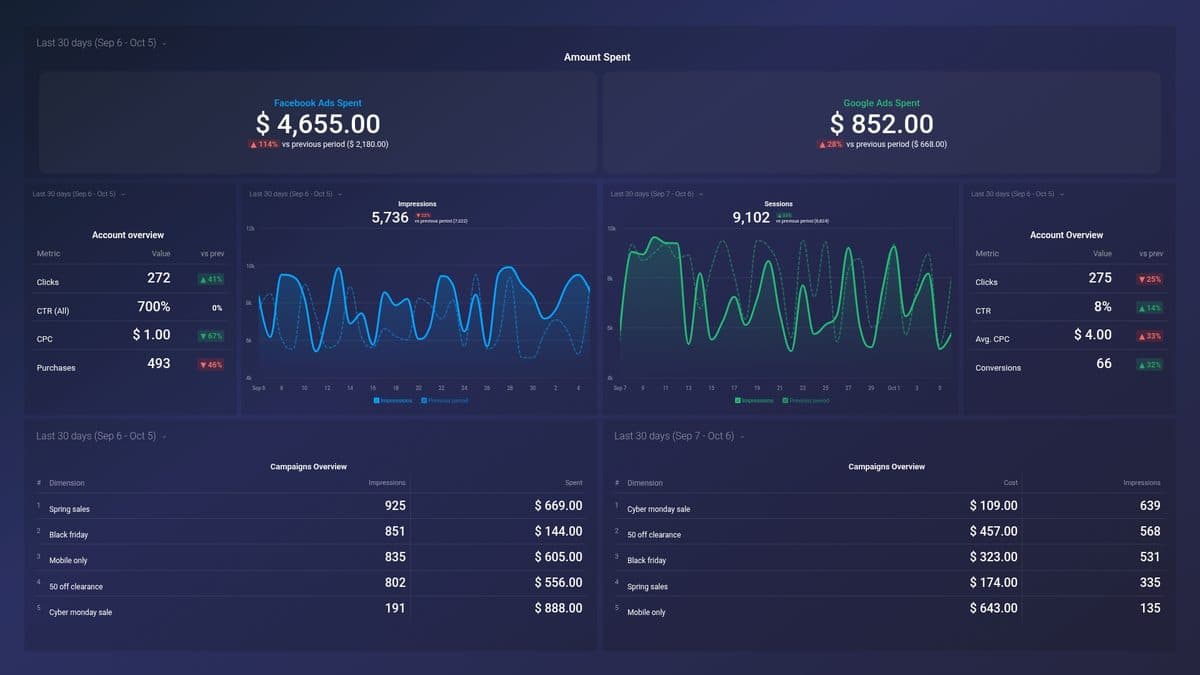
Task: Select CTR (All) row showing 700%
Action: pyautogui.click(x=129, y=308)
